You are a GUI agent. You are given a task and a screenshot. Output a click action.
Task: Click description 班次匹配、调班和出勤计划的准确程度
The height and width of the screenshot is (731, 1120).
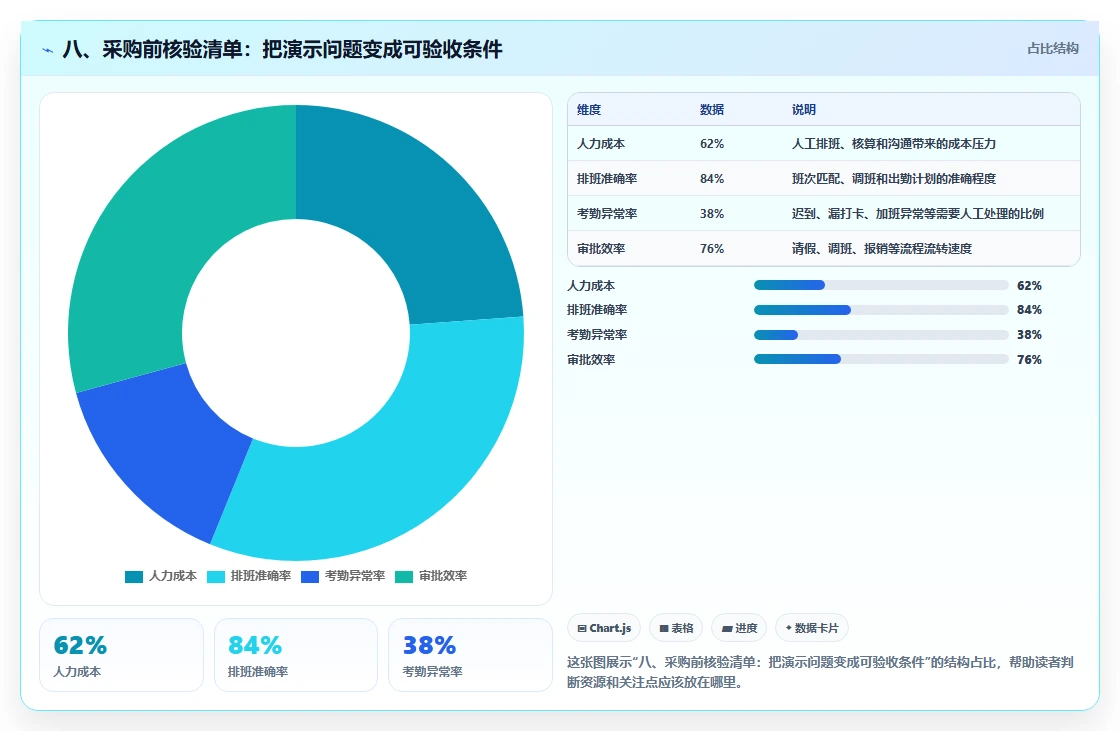894,179
